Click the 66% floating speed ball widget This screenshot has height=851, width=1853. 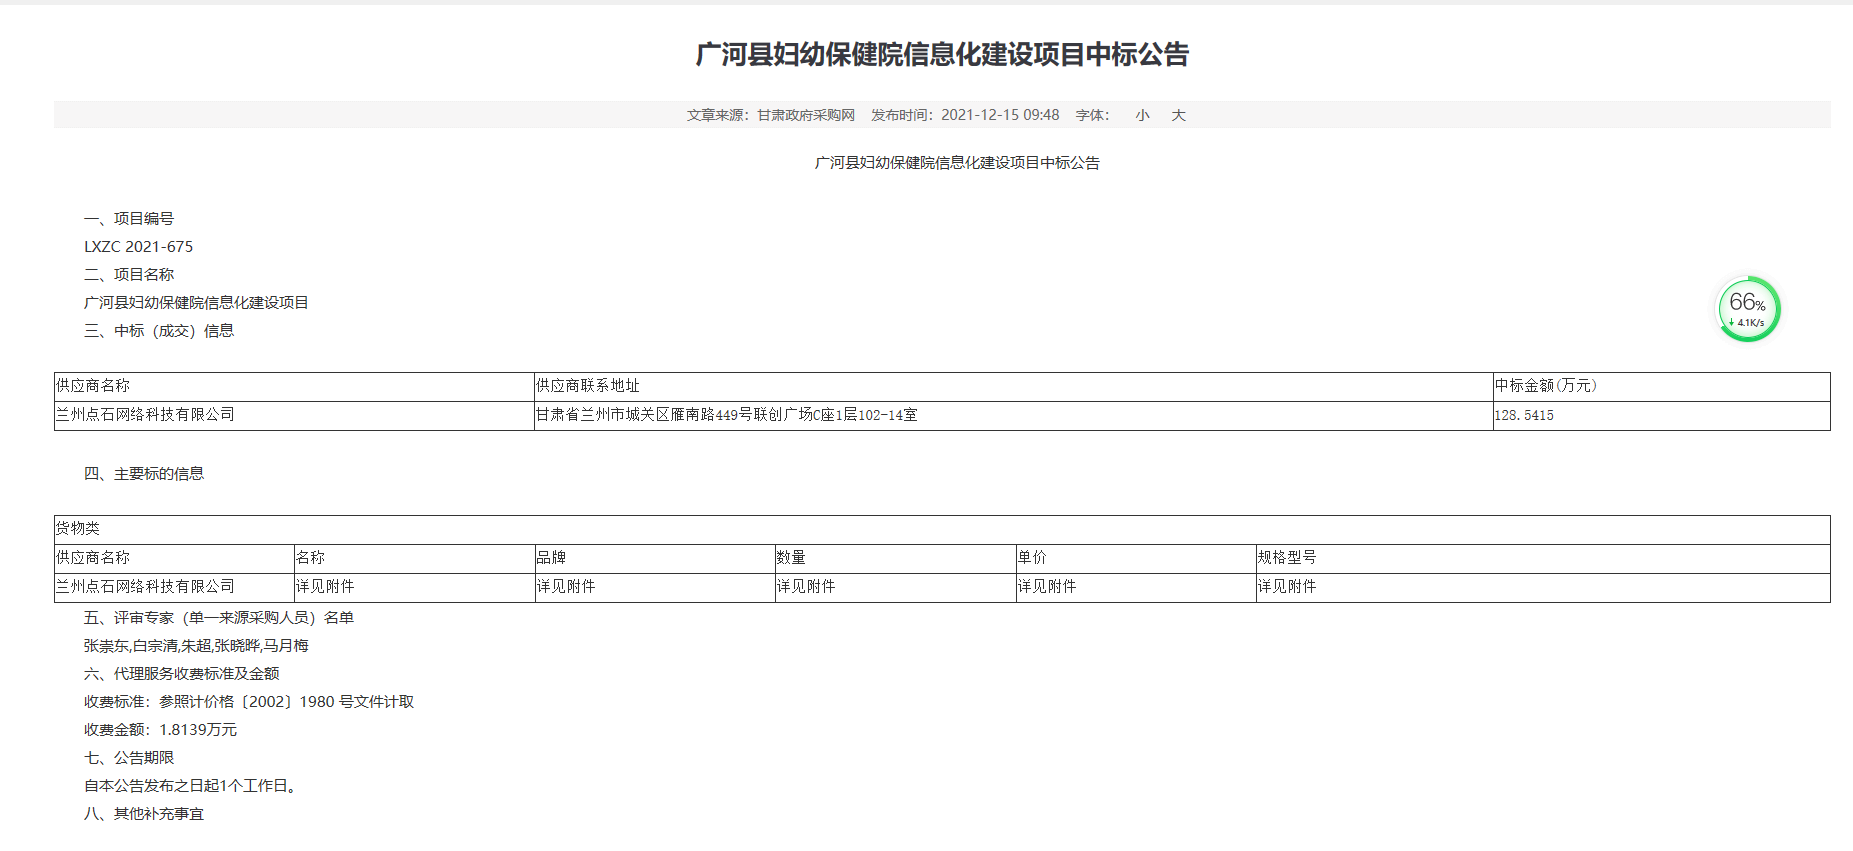1748,309
